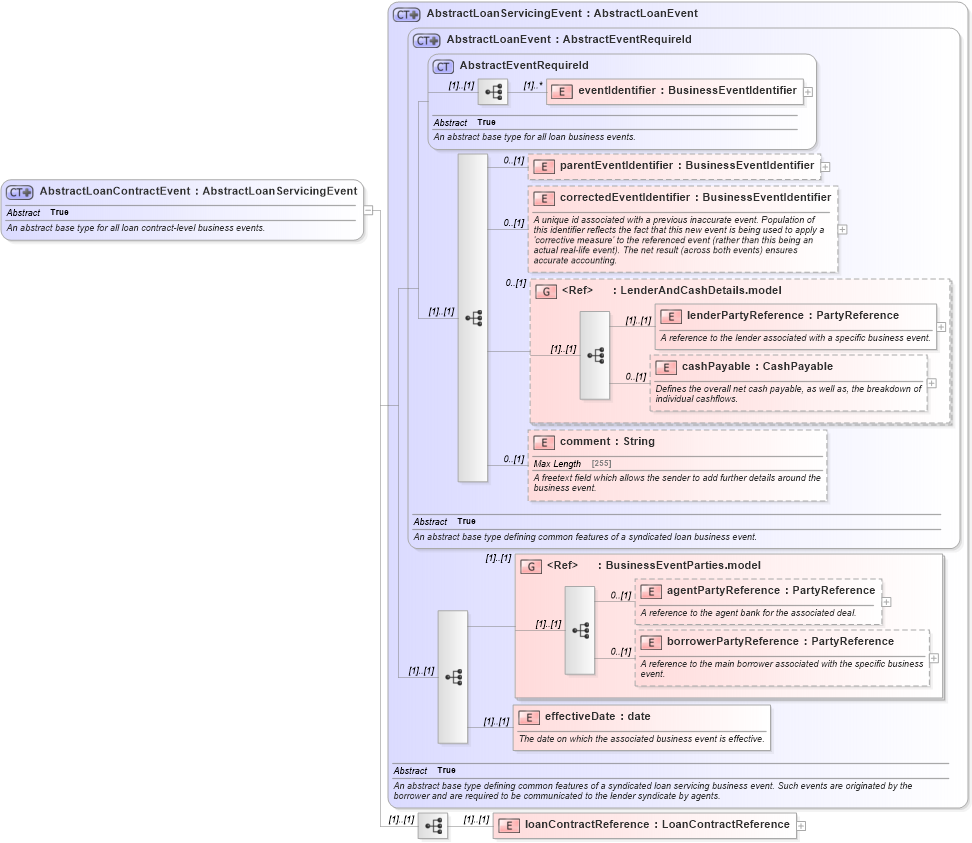Image resolution: width=972 pixels, height=843 pixels.
Task: Click the E icon beside eventIdentifier
Action: 561,91
